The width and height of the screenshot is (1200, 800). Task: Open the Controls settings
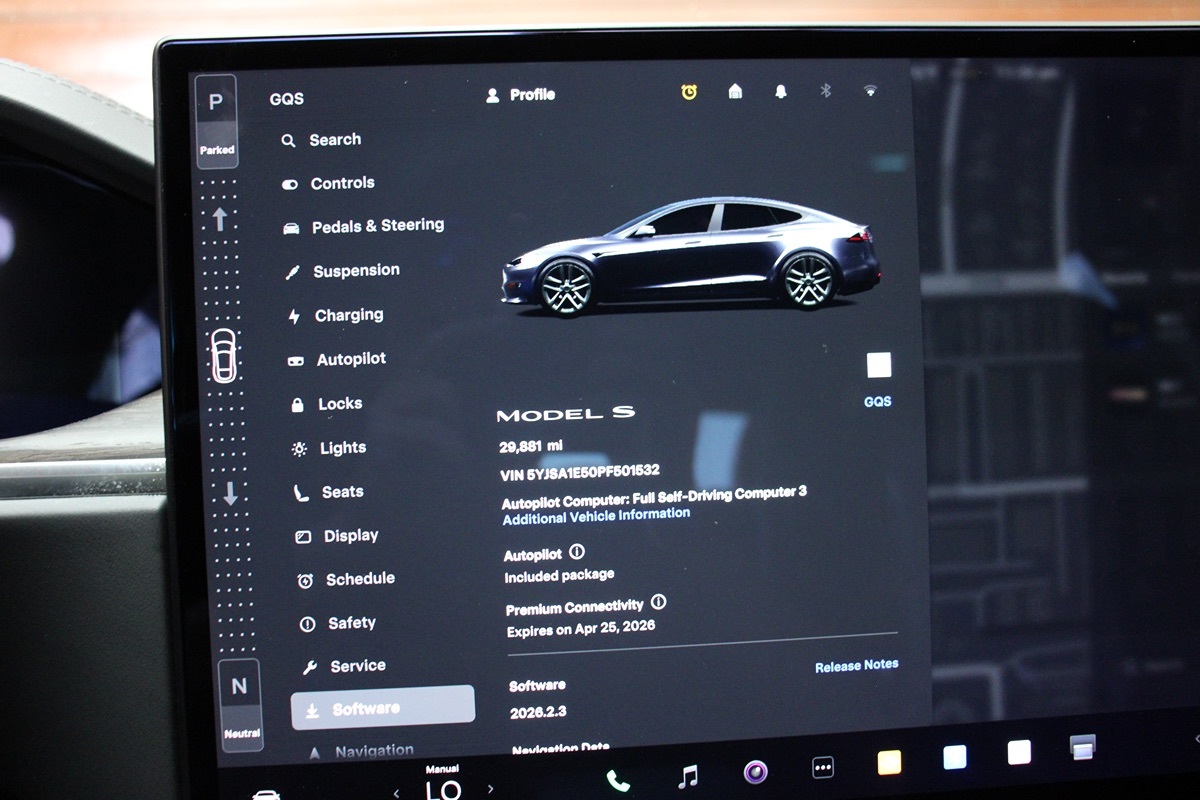point(328,183)
